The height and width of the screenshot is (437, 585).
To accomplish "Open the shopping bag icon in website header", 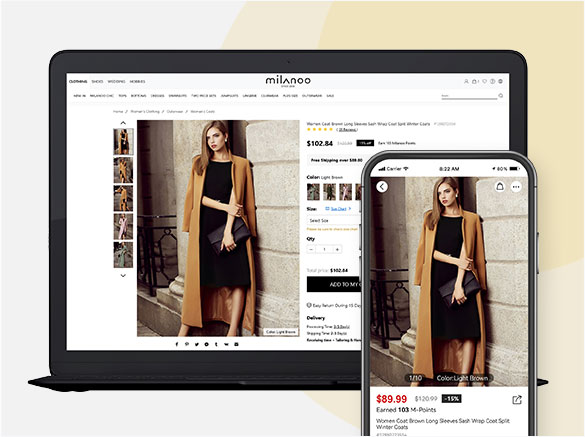I will point(475,81).
